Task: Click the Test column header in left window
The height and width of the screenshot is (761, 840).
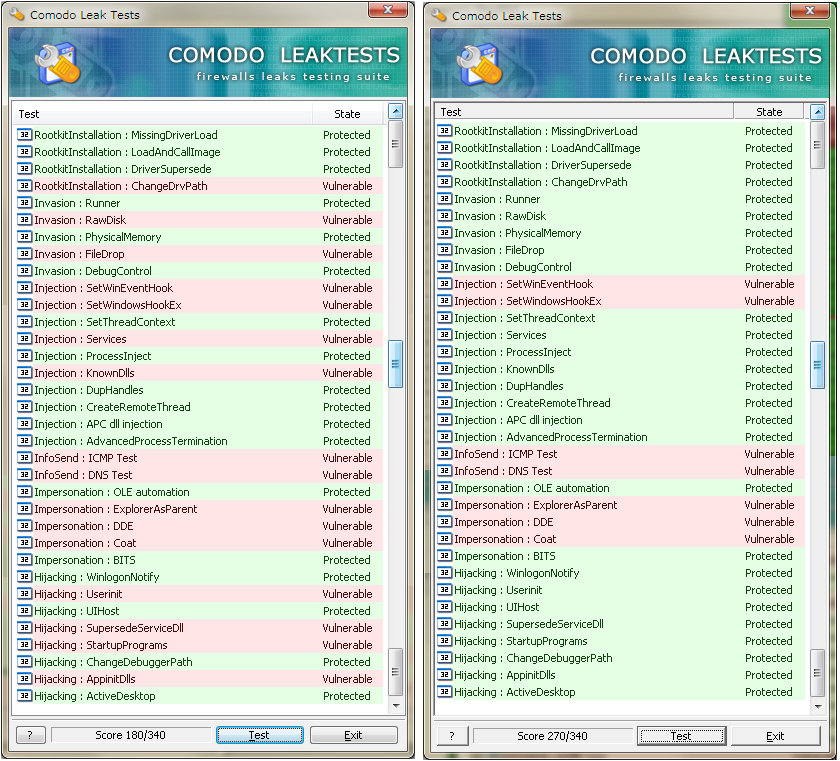Action: pyautogui.click(x=162, y=114)
